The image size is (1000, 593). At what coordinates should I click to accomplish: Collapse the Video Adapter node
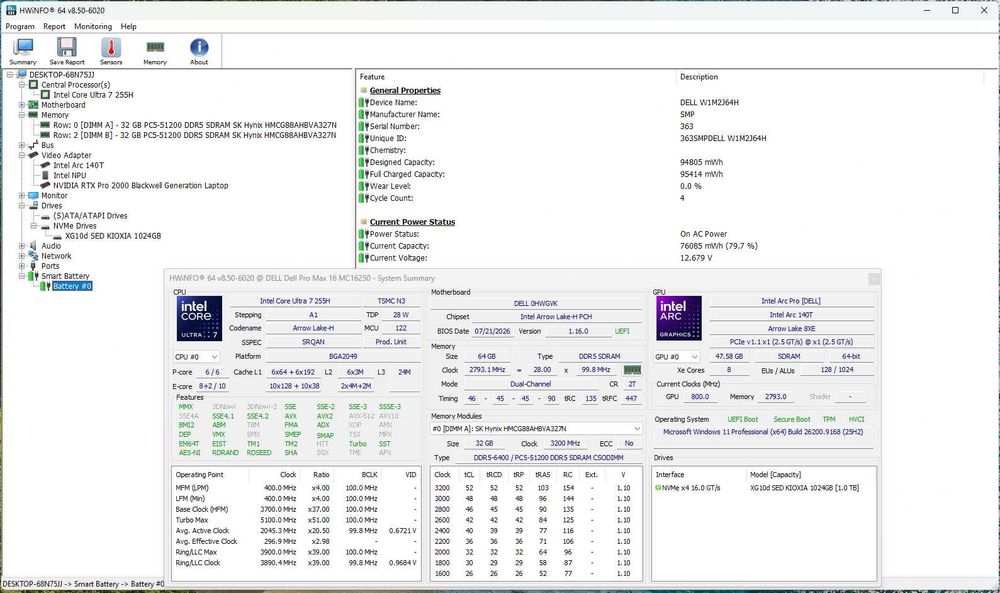22,155
